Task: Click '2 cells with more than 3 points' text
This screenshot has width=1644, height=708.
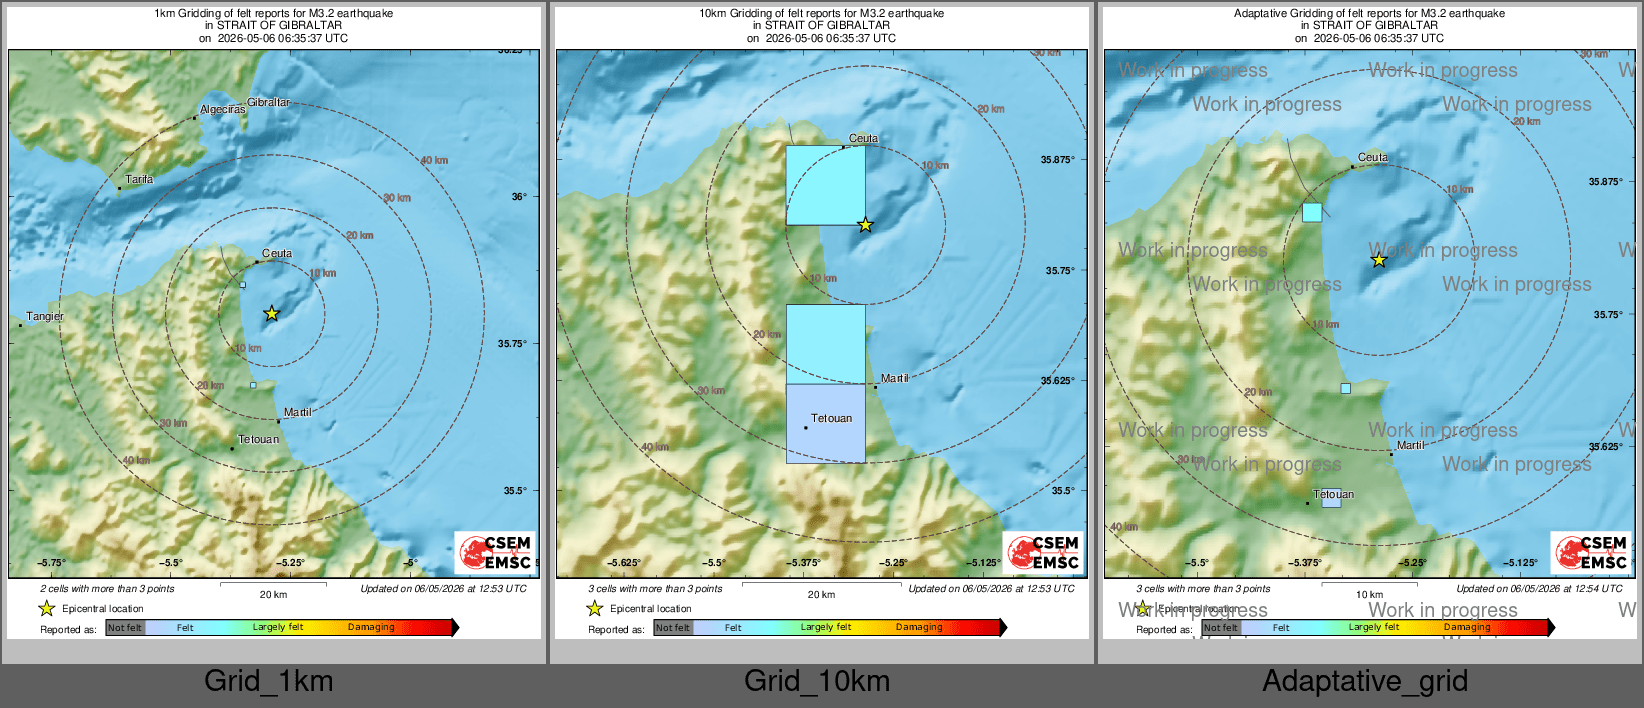Action: point(107,588)
